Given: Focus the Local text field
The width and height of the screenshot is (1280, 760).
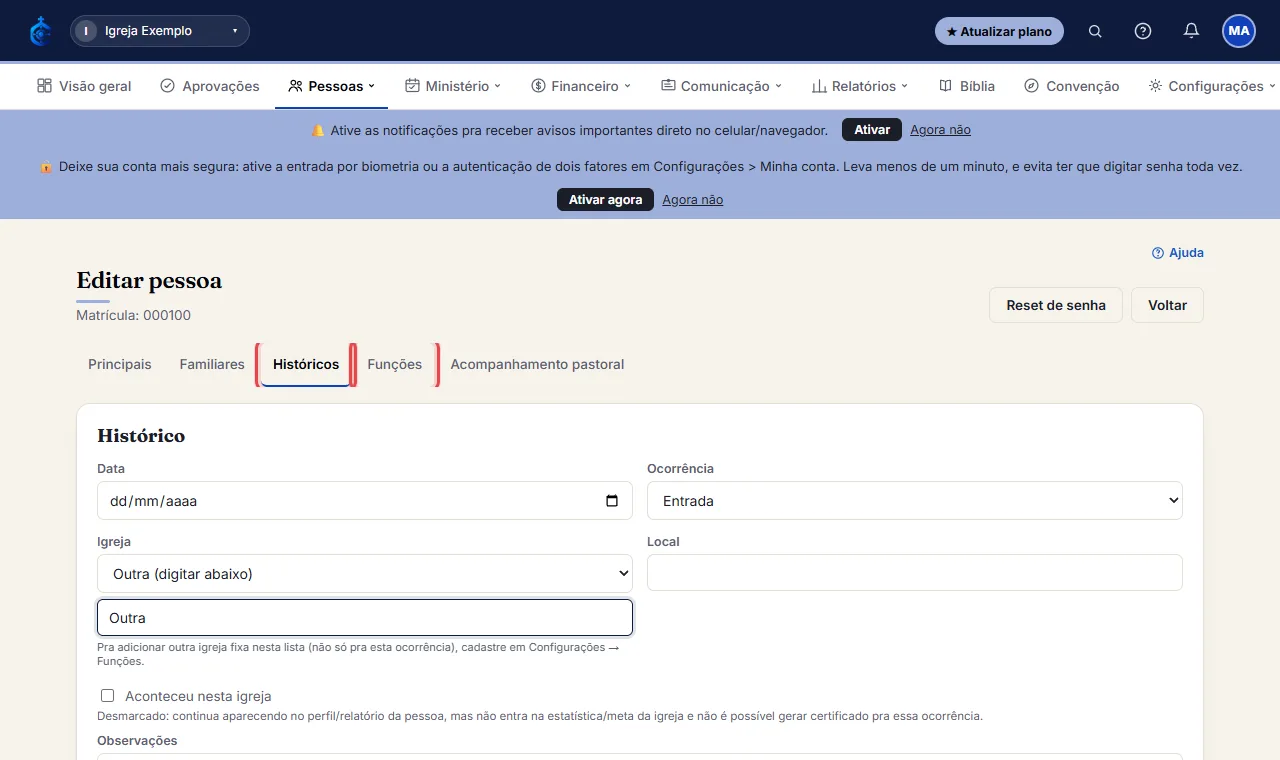Looking at the screenshot, I should pyautogui.click(x=915, y=573).
